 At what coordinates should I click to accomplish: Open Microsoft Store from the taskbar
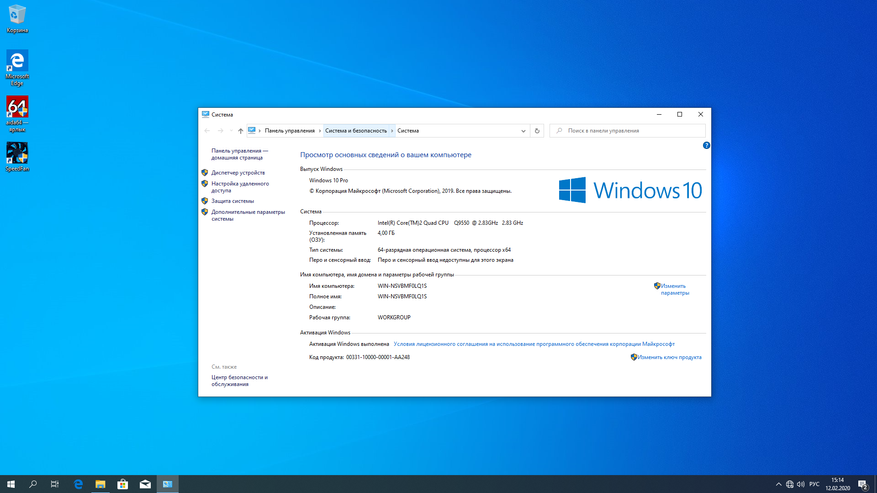[x=123, y=484]
